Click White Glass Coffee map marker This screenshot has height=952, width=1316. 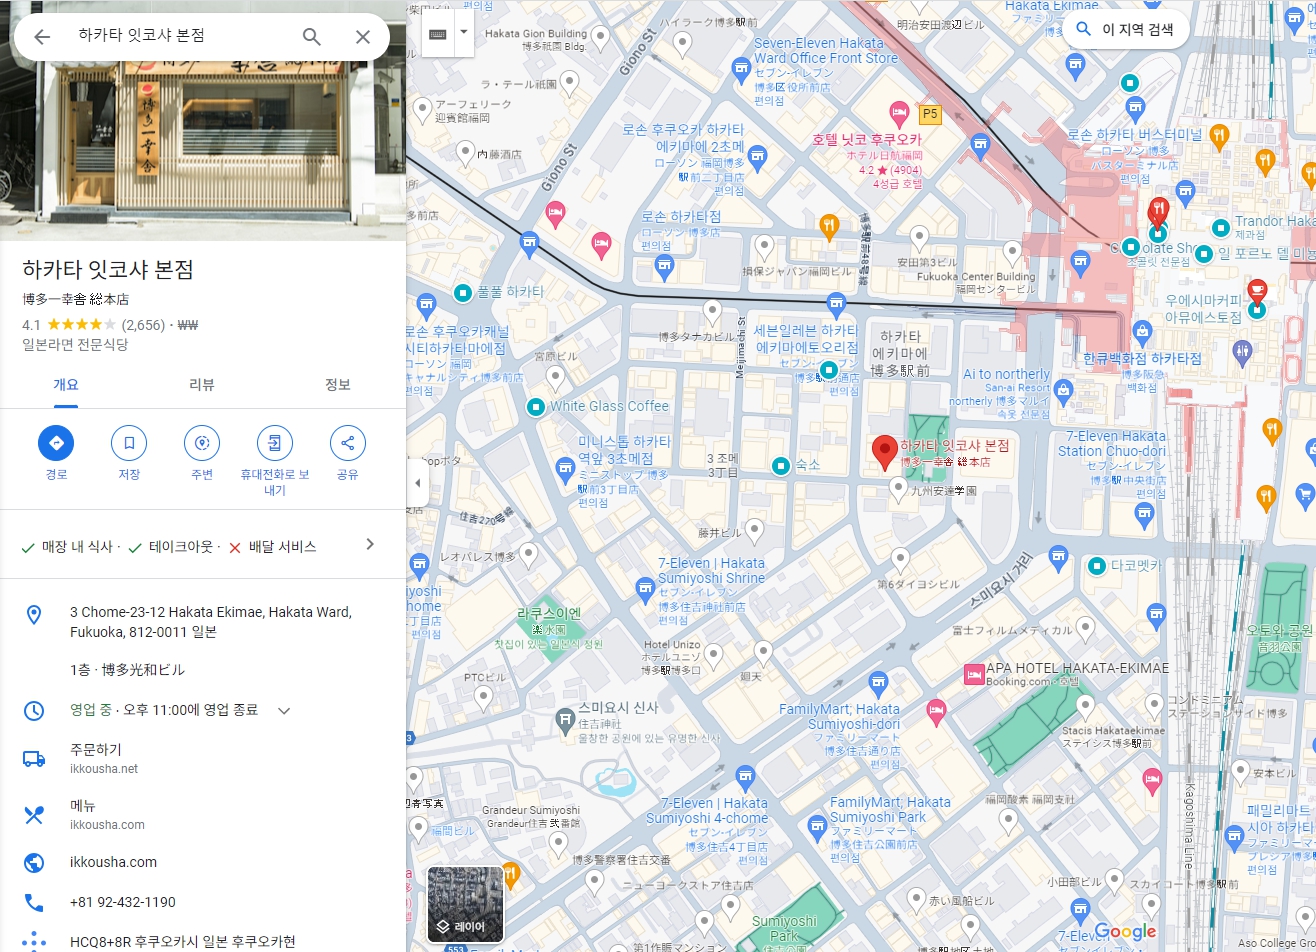click(536, 407)
